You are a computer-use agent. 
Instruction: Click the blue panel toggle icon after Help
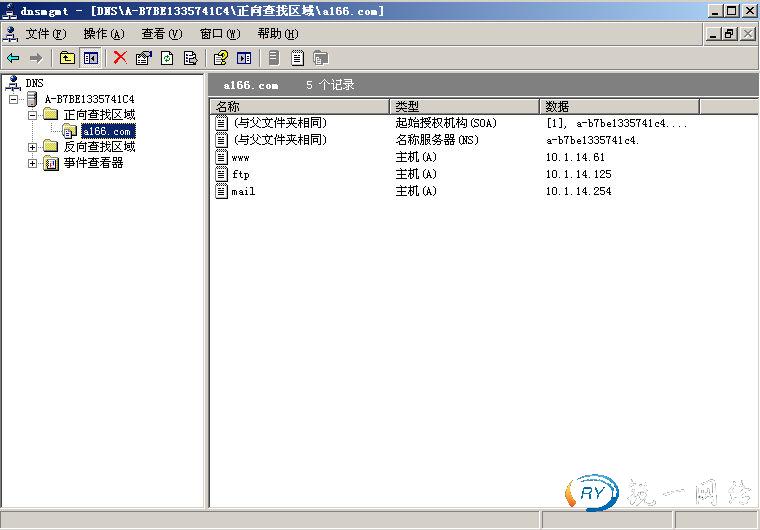tap(244, 58)
